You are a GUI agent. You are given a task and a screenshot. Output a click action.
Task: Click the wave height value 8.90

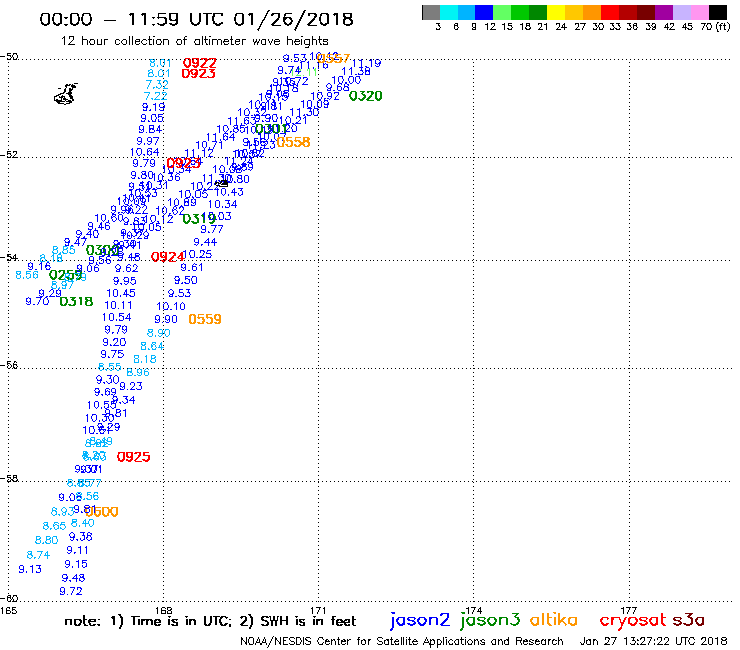coord(159,333)
